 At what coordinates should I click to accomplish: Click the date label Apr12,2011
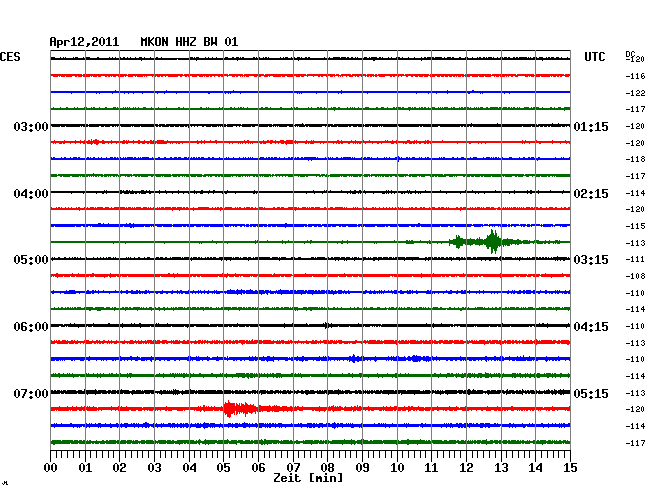tap(84, 42)
